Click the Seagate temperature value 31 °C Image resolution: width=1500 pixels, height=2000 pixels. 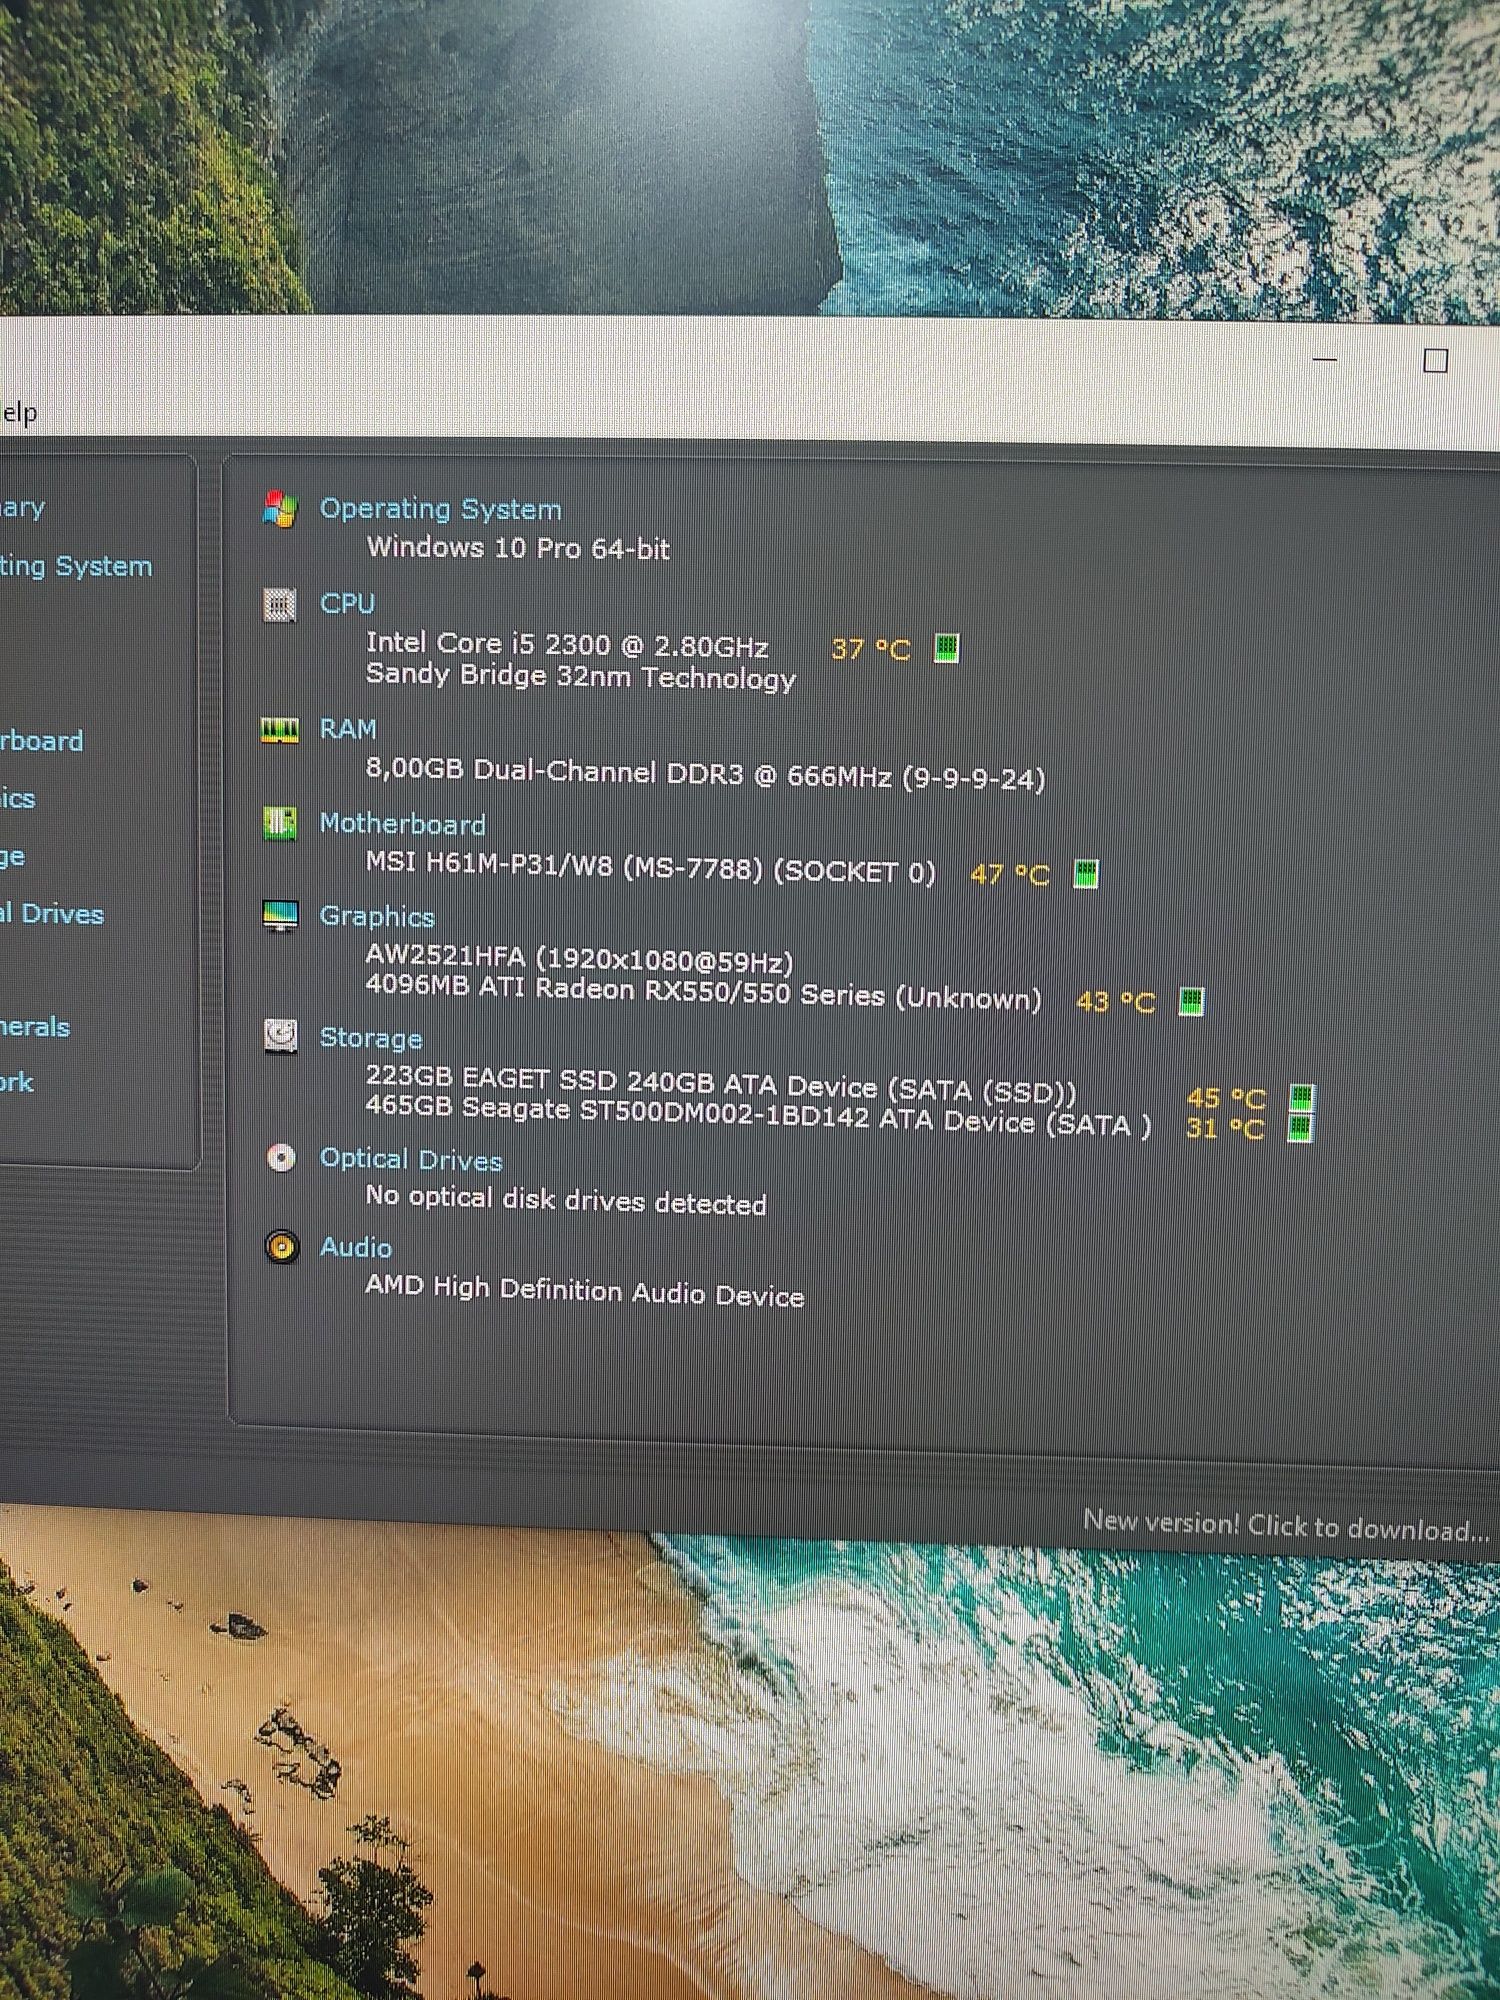click(x=1225, y=1128)
